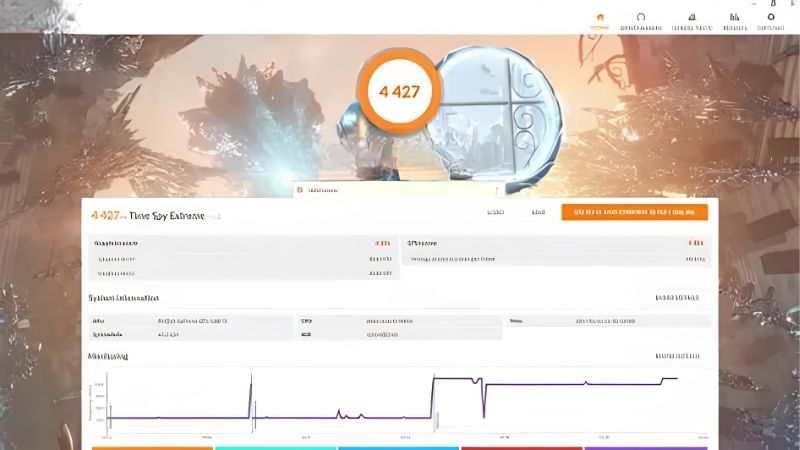Click the GUI version row

click(399, 335)
